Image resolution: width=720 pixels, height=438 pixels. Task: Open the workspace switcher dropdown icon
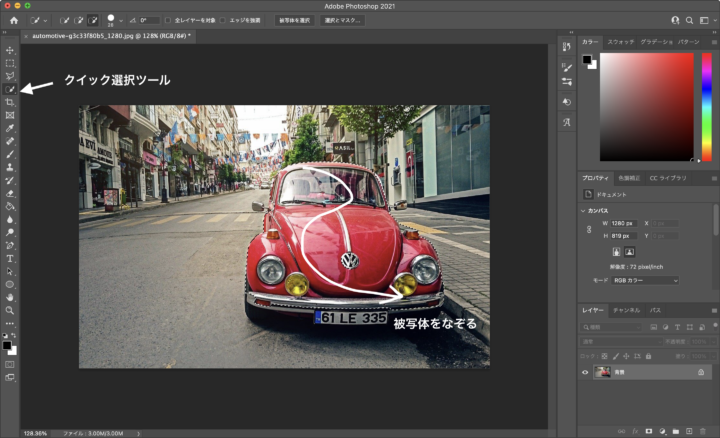[704, 20]
